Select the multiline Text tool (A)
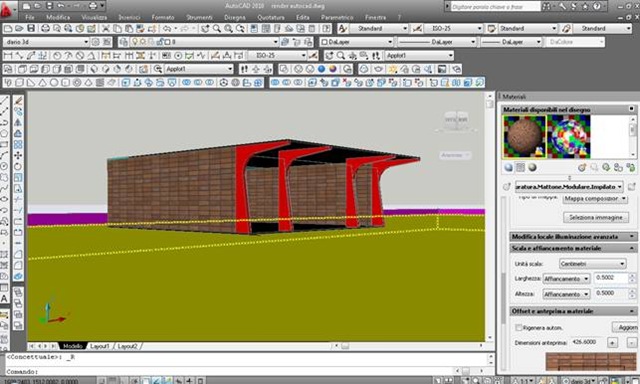 [x=4, y=299]
